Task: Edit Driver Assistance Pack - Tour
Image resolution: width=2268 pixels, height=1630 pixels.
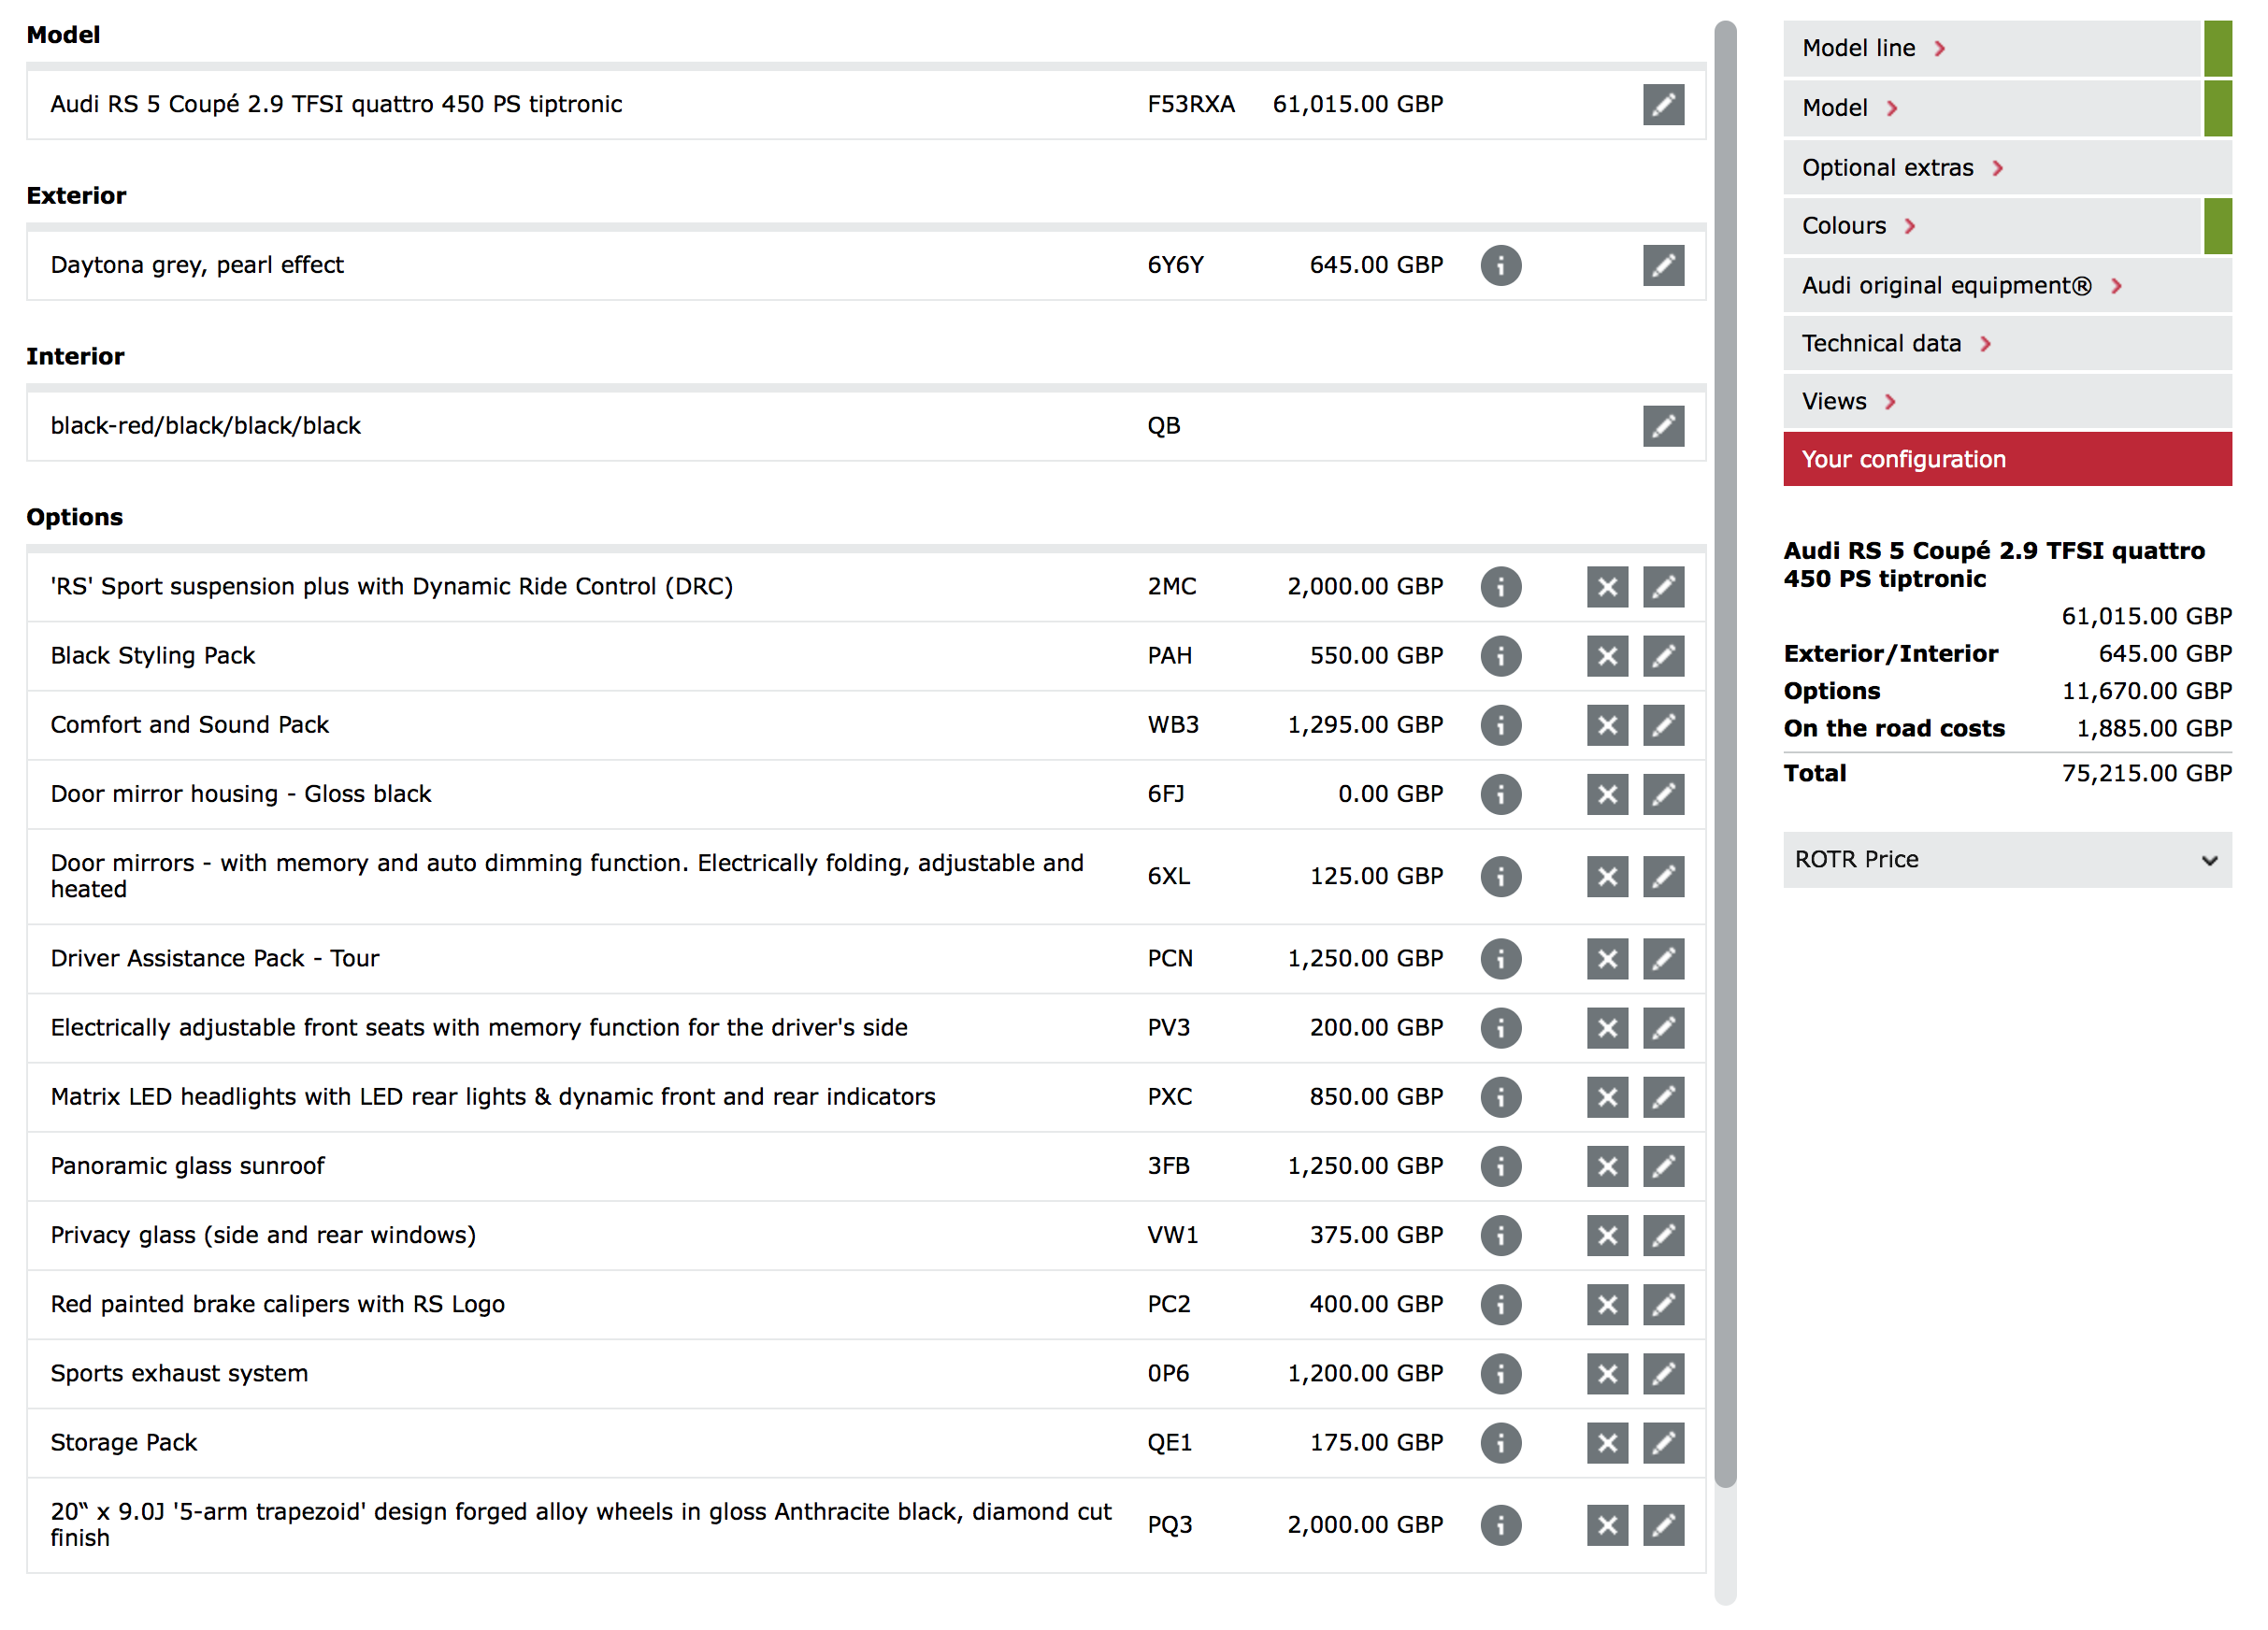Action: coord(1663,958)
